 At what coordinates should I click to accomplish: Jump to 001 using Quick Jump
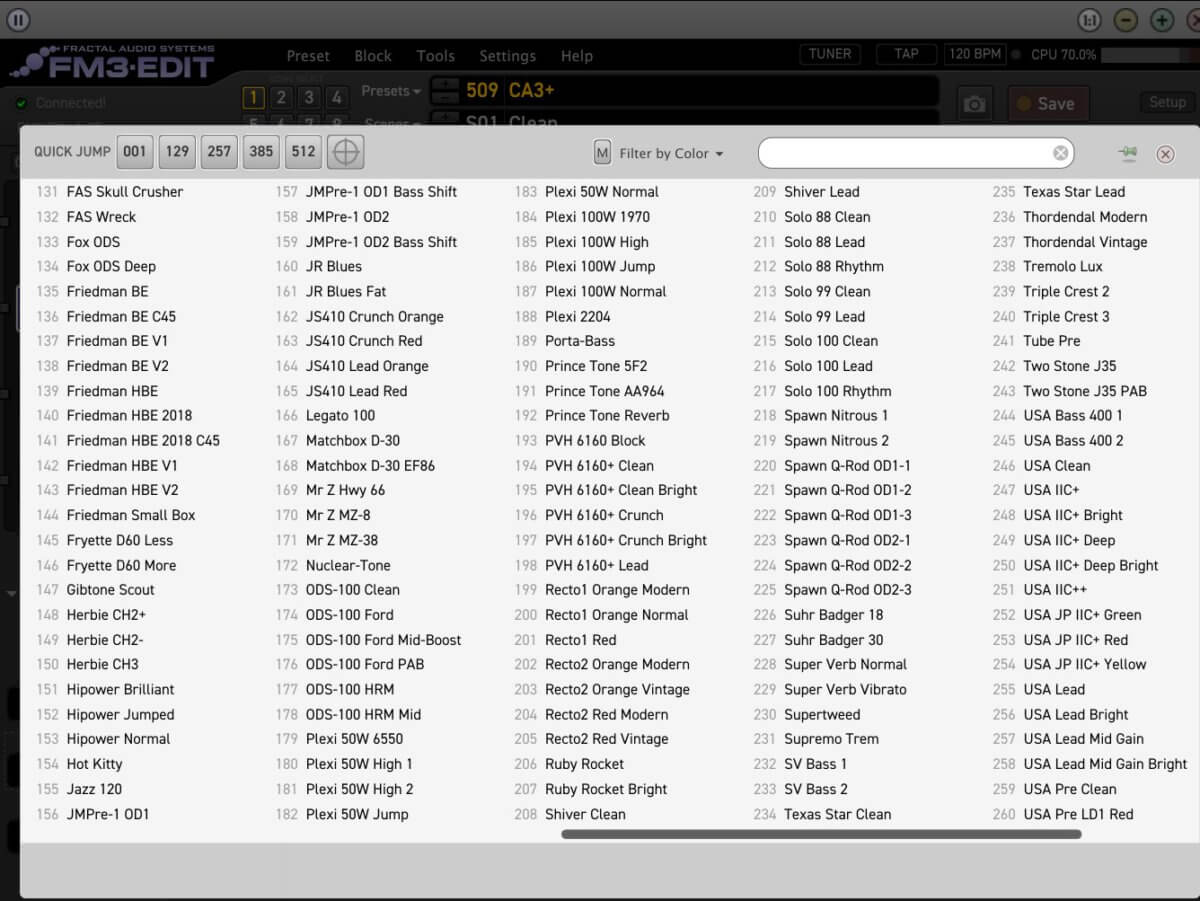(x=135, y=152)
